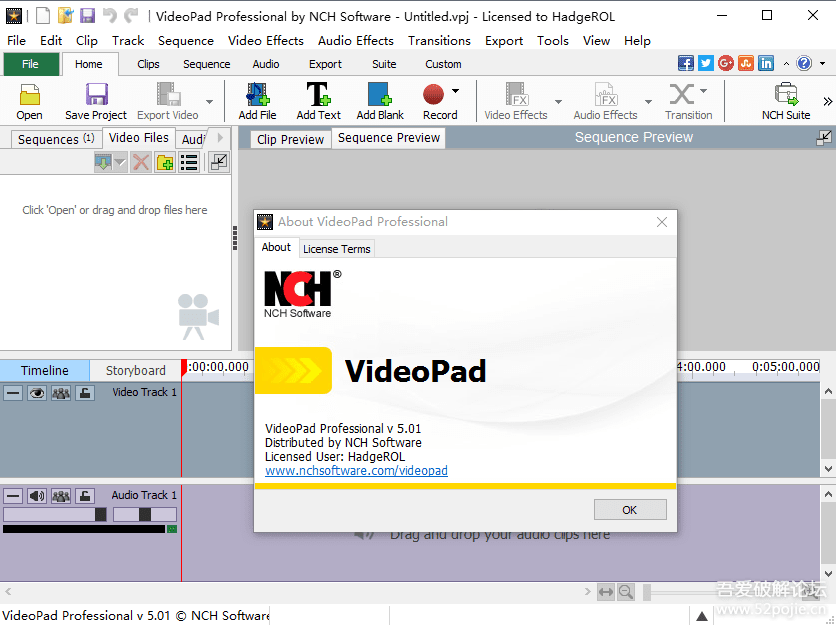The height and width of the screenshot is (626, 836).
Task: Expand the Record dropdown arrow
Action: [x=455, y=91]
